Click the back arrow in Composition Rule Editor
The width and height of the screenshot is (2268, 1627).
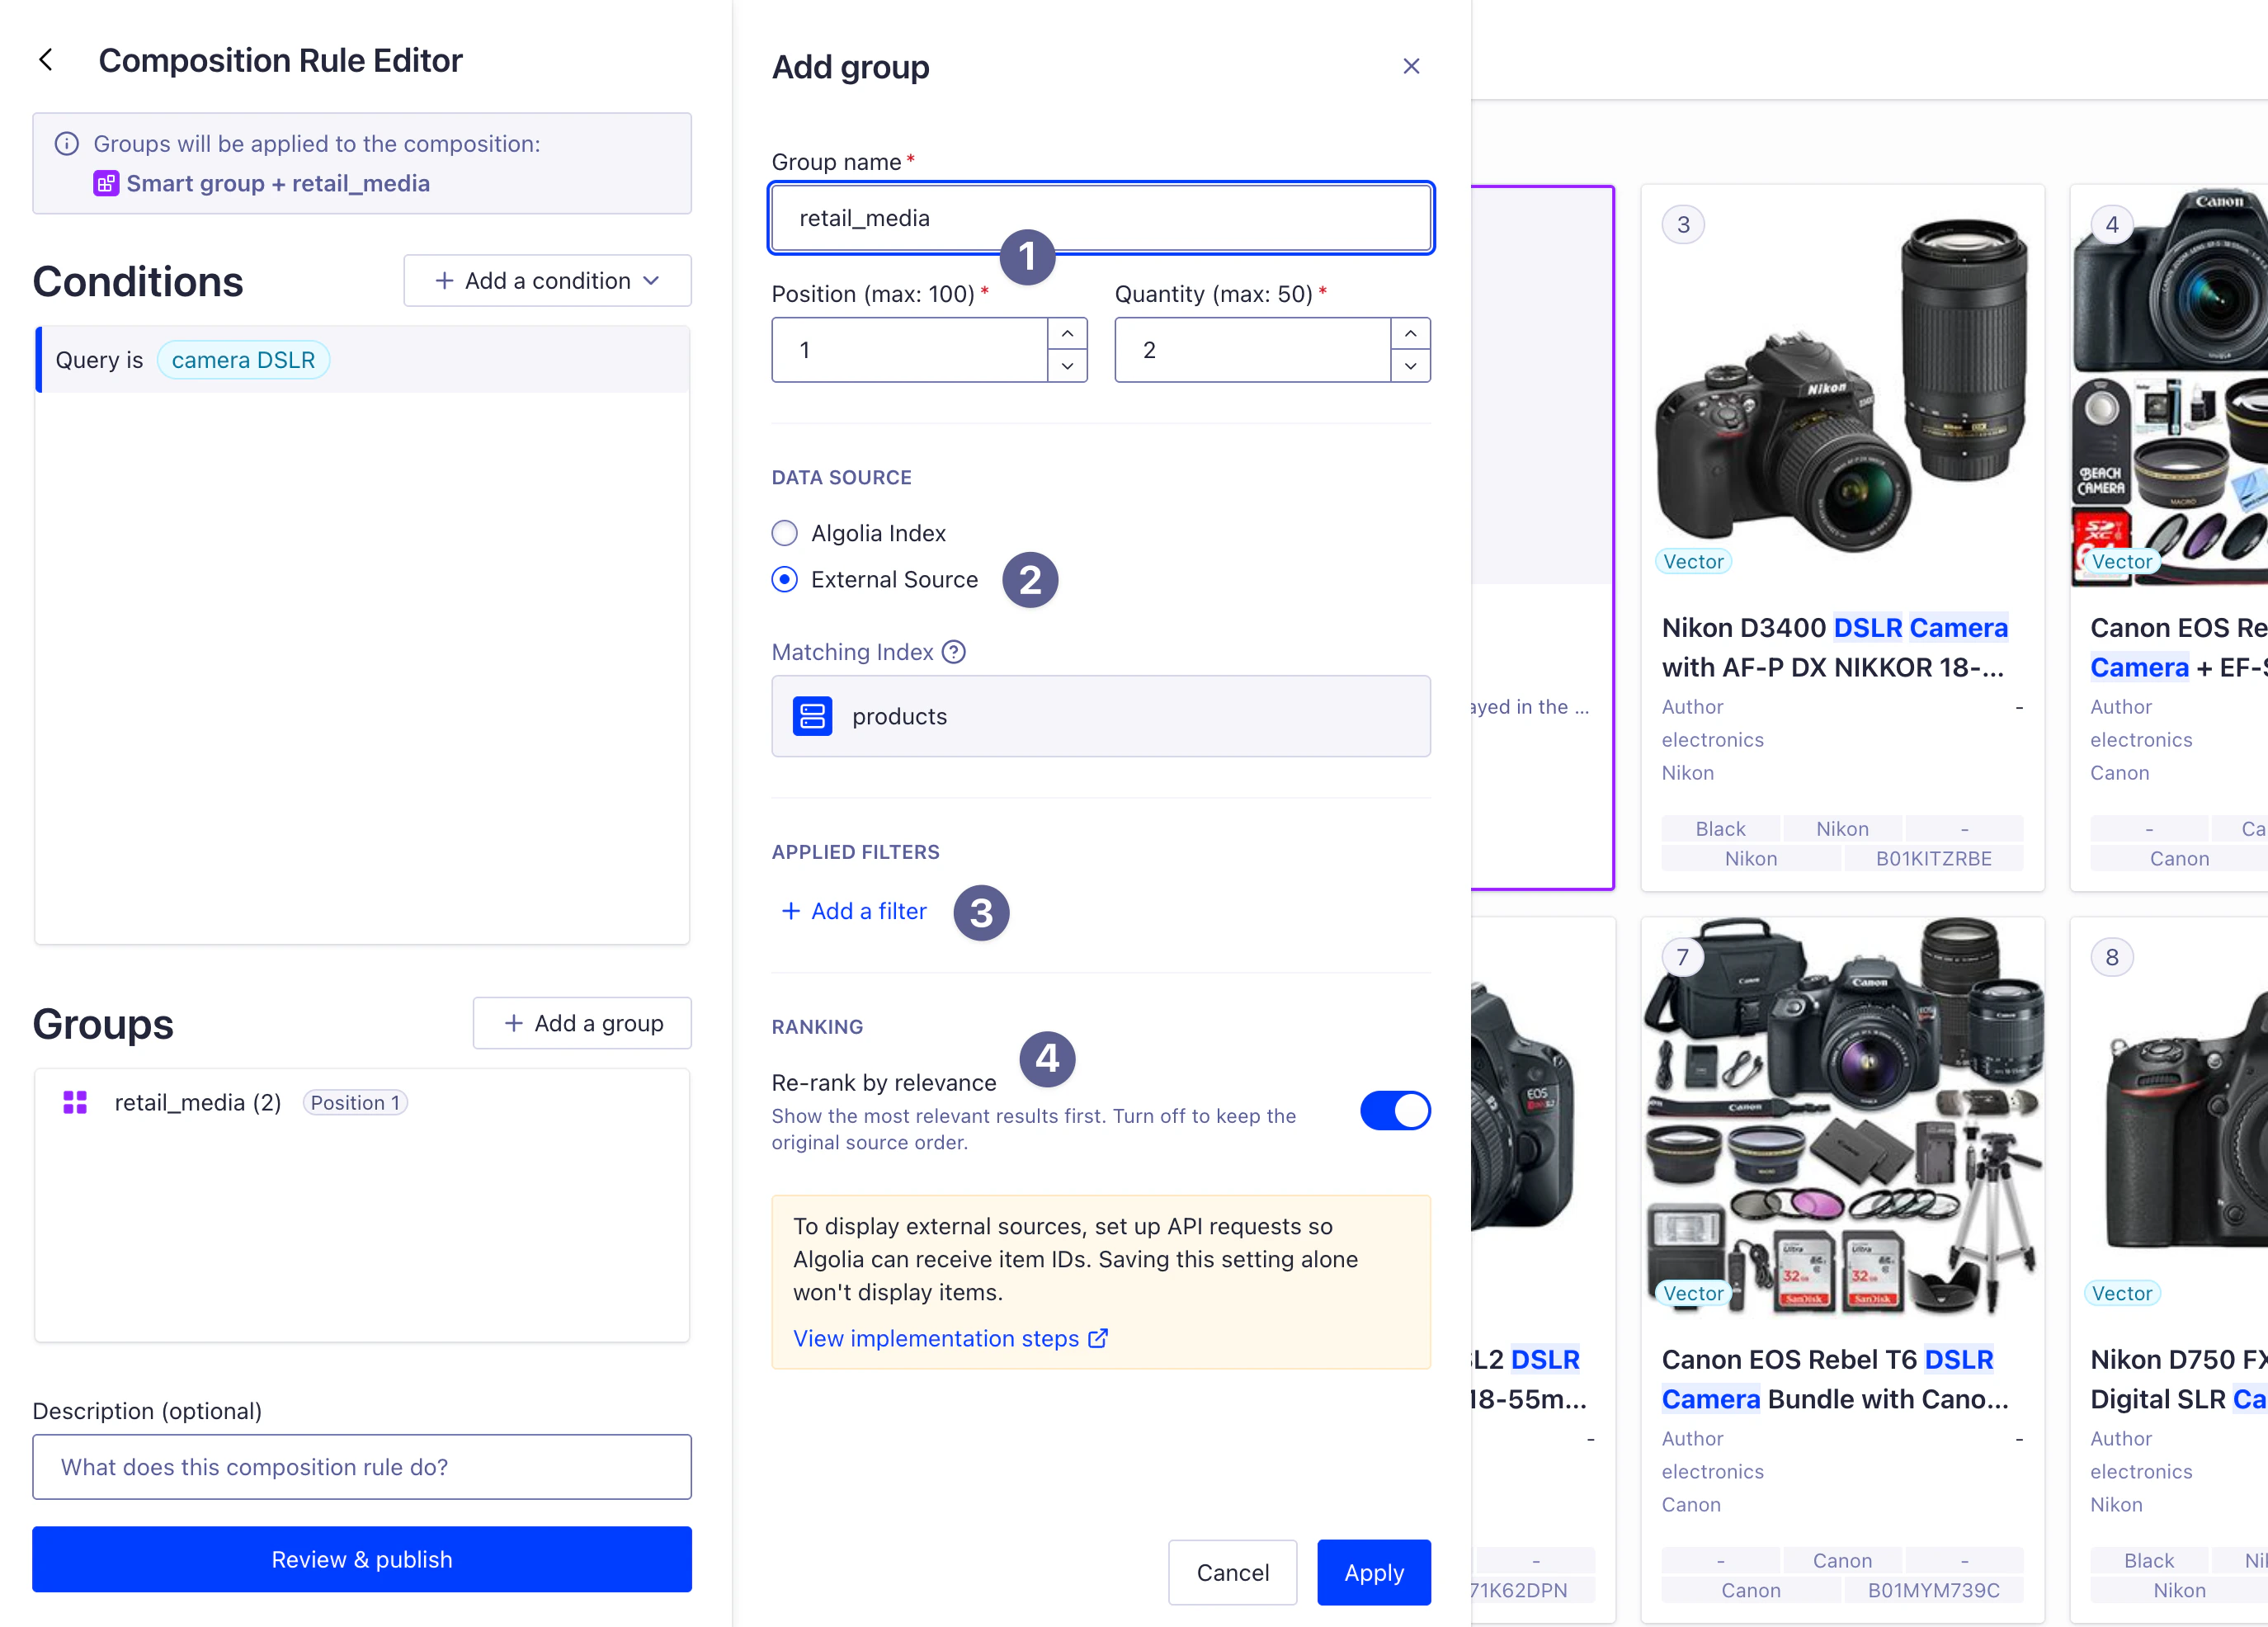(46, 59)
